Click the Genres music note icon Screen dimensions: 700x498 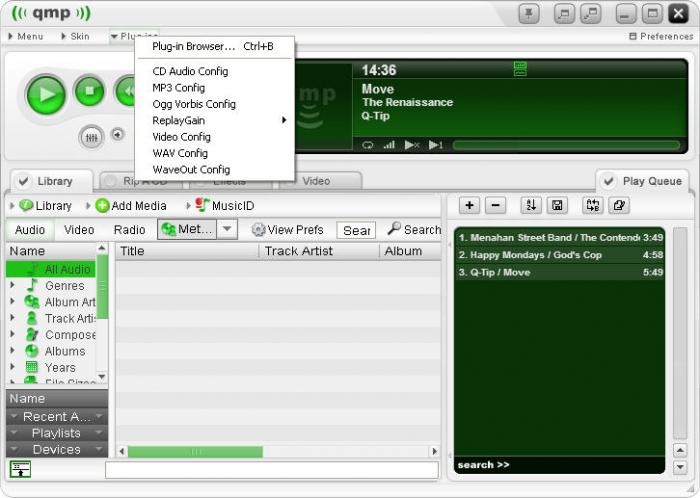(x=32, y=285)
